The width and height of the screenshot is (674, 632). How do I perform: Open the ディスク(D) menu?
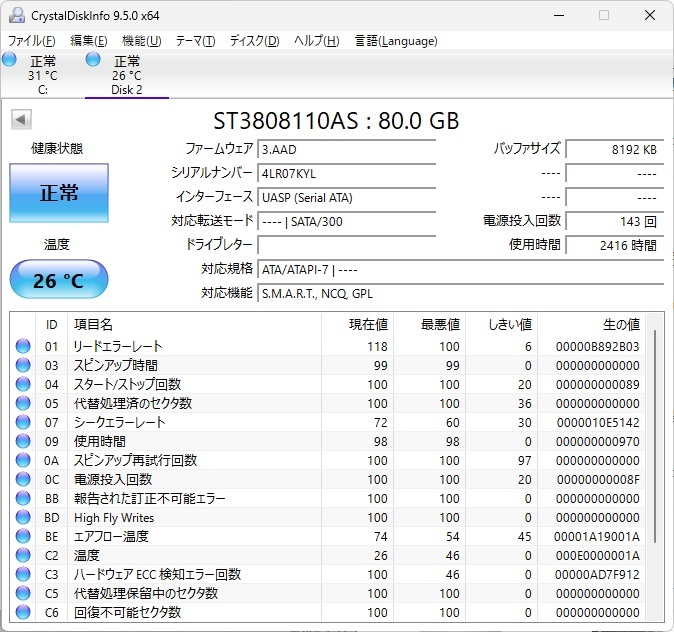coord(254,41)
